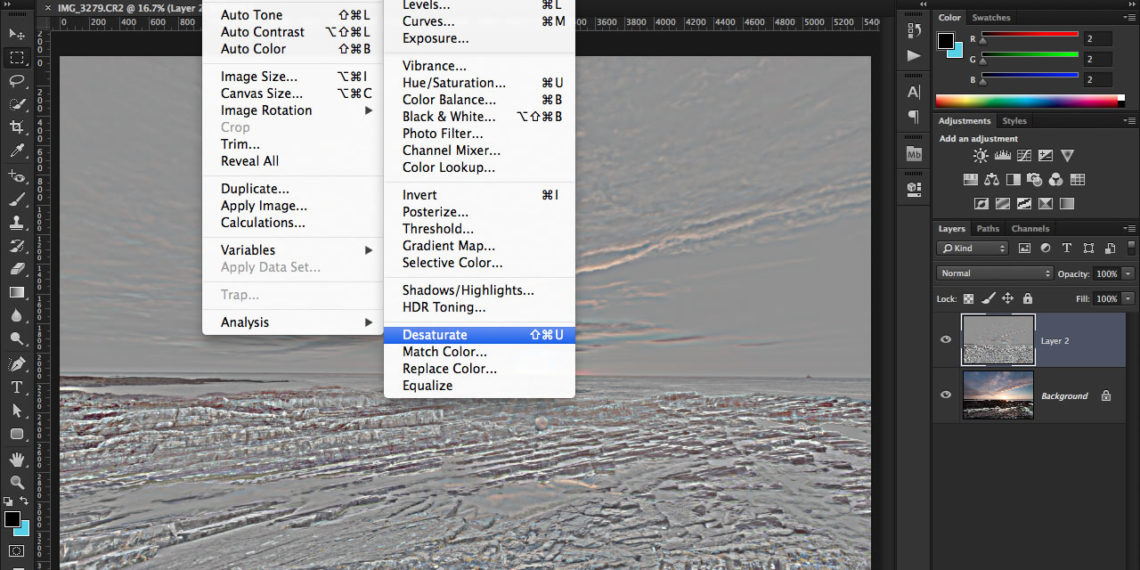Screen dimensions: 1140x570
Task: Add an Exposure adjustment icon
Action: point(1045,156)
